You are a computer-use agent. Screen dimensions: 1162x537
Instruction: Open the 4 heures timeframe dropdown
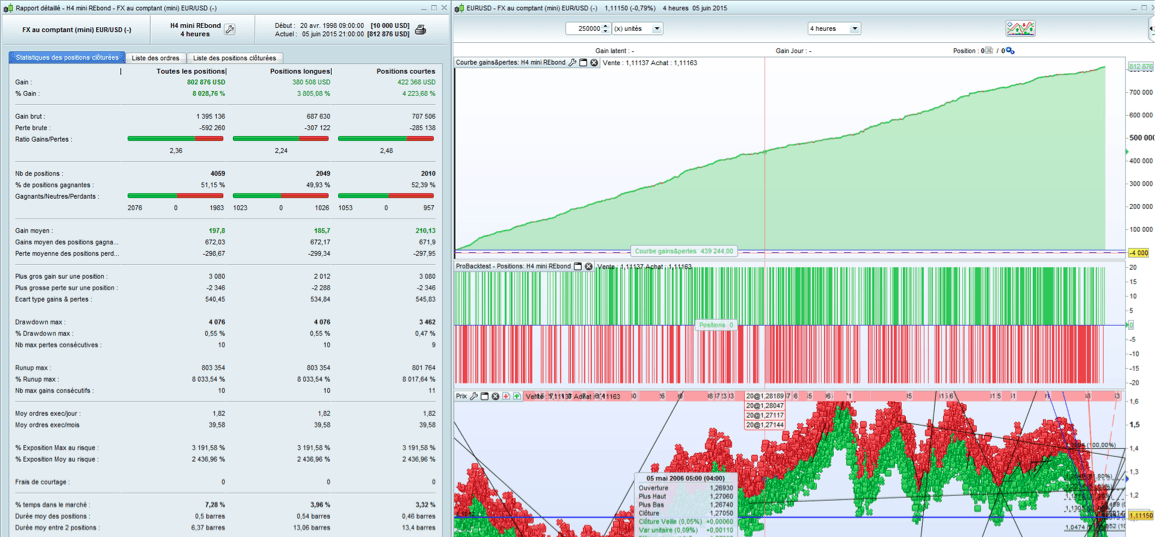(x=834, y=29)
